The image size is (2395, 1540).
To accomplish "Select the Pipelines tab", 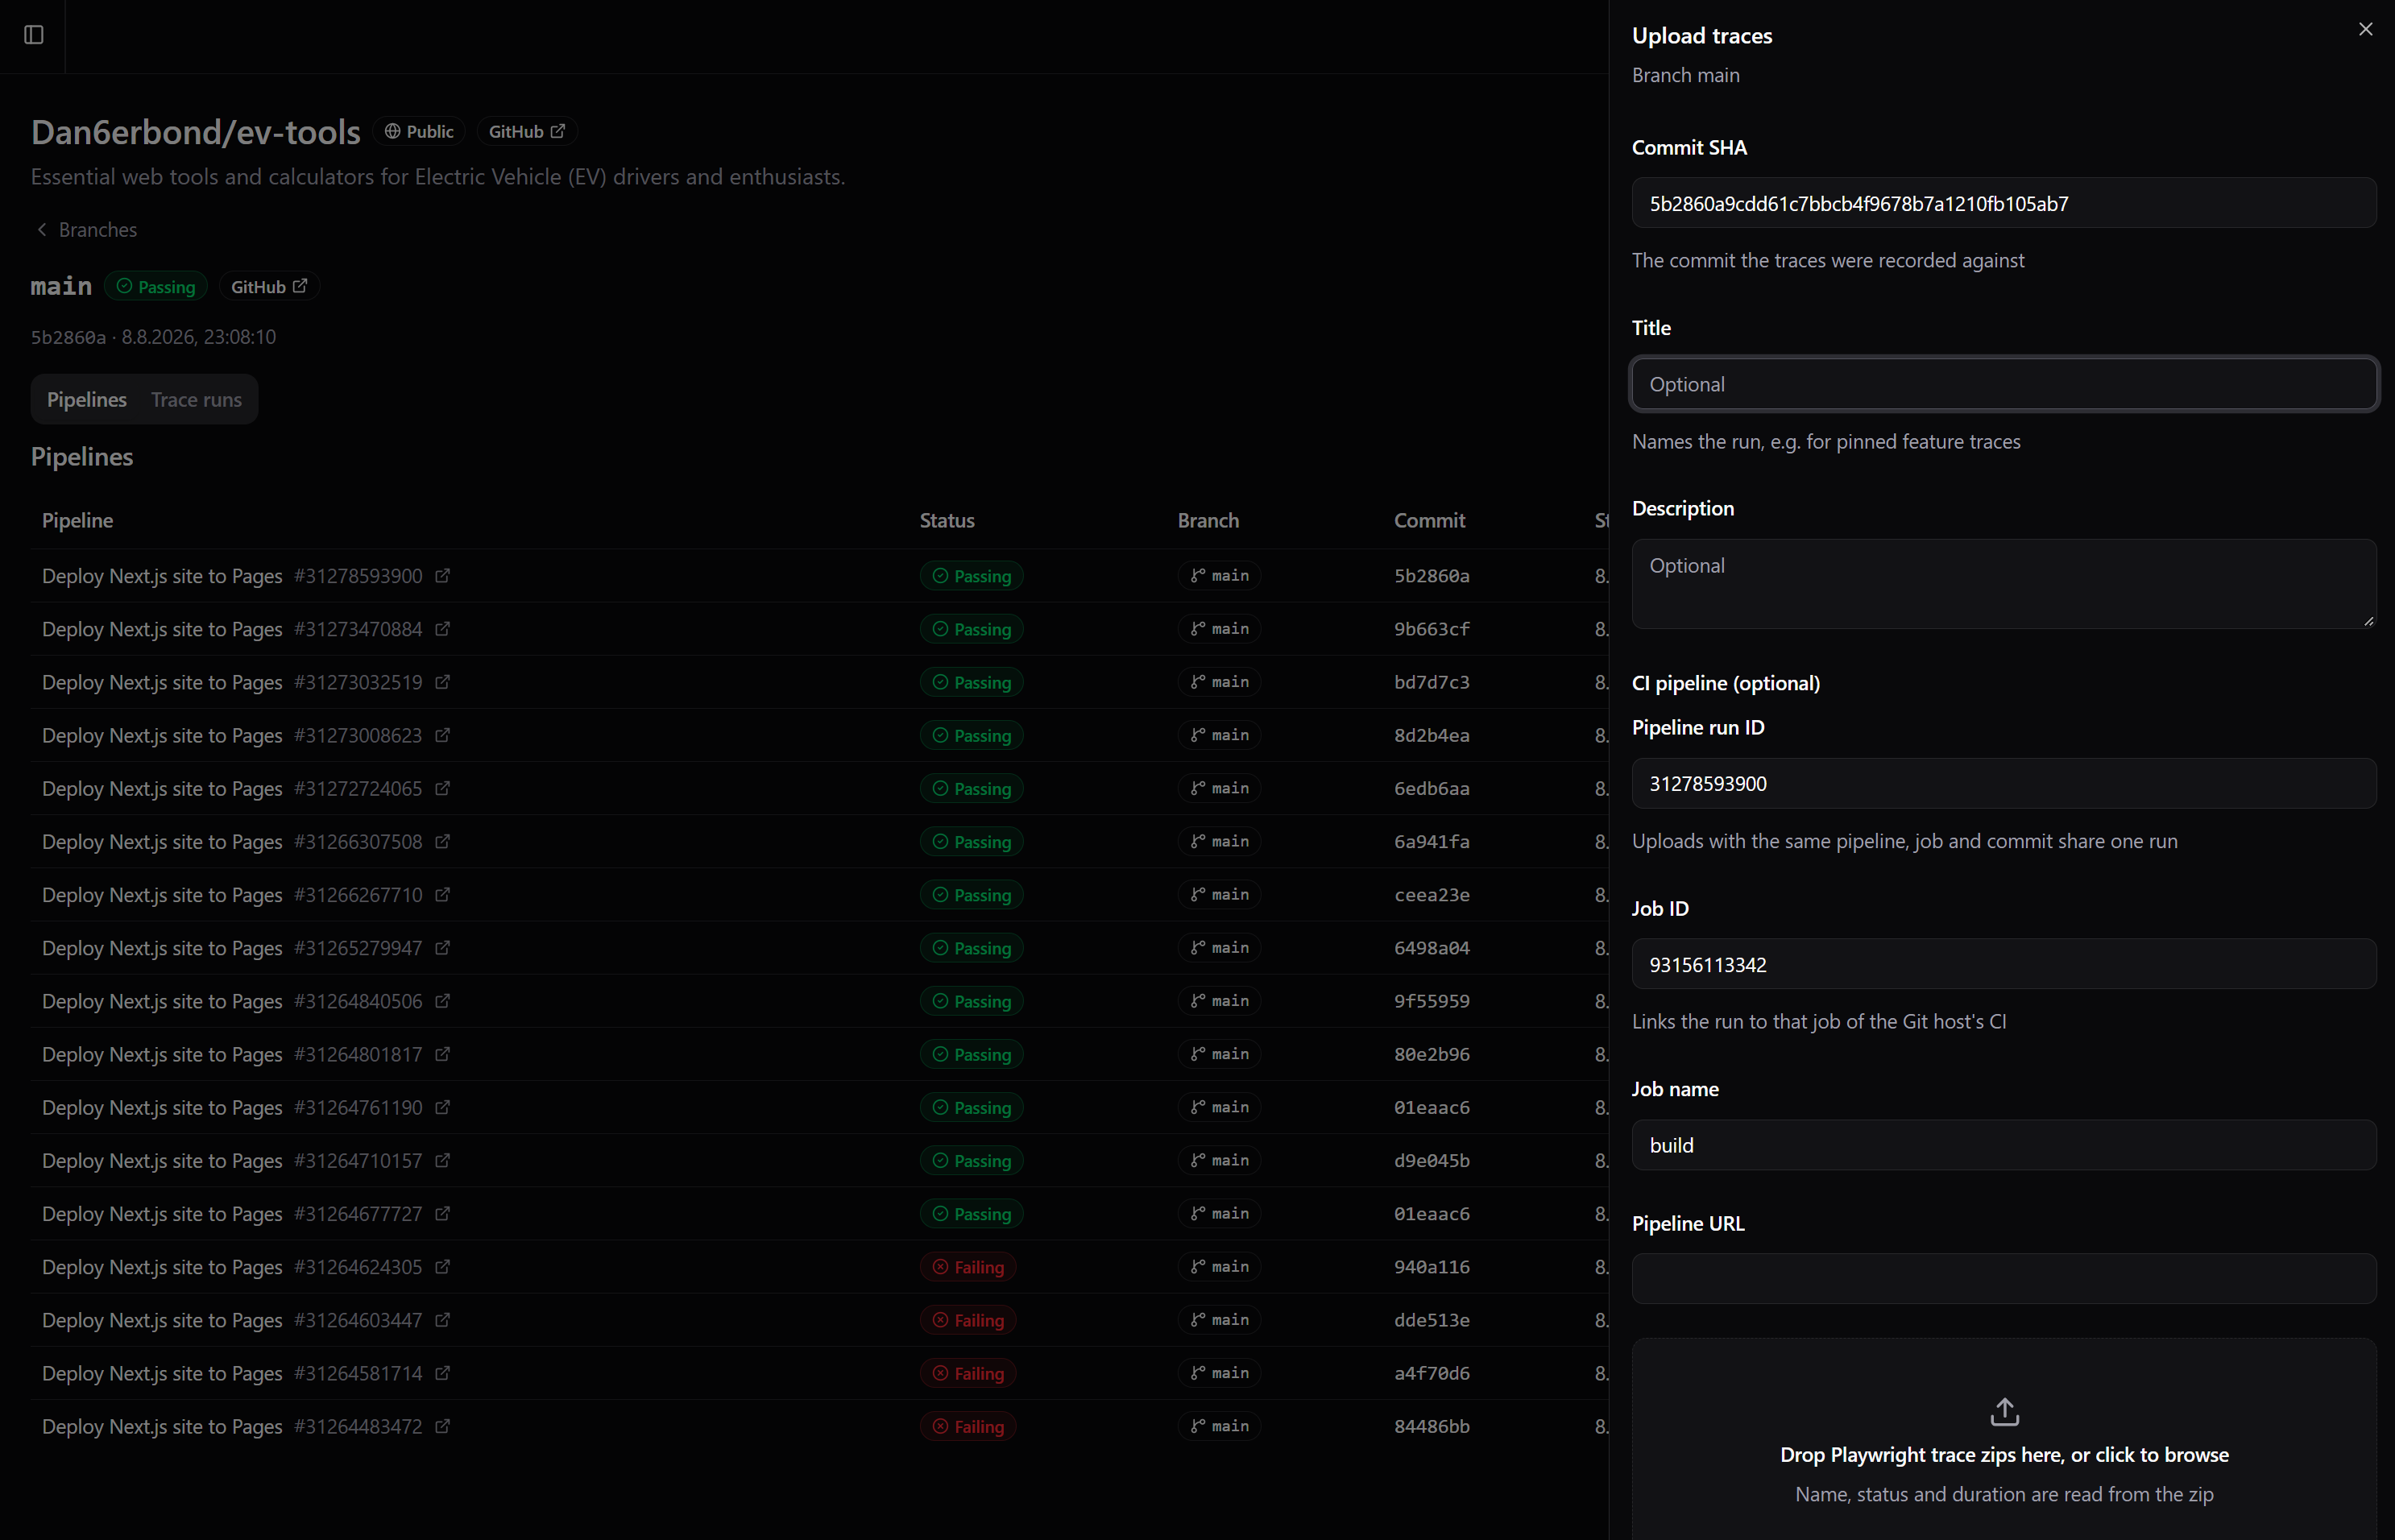I will [x=87, y=400].
